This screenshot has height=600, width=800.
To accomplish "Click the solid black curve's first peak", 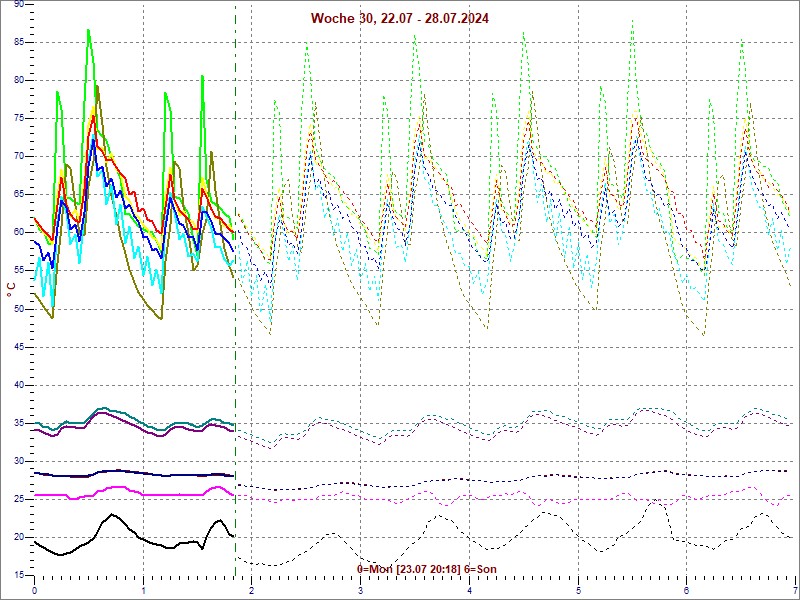I will (112, 515).
